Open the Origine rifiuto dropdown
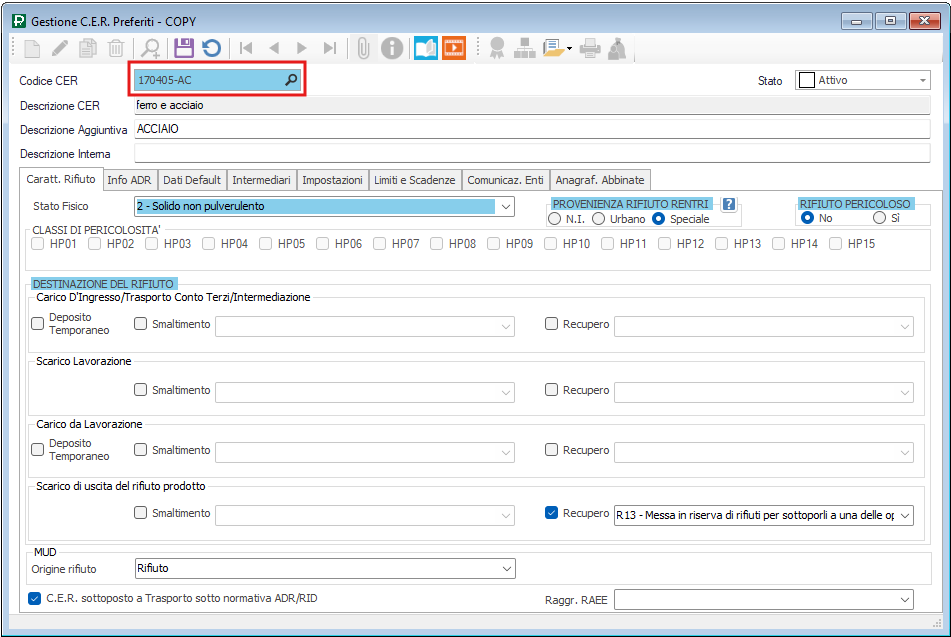The width and height of the screenshot is (951, 637). [x=505, y=568]
